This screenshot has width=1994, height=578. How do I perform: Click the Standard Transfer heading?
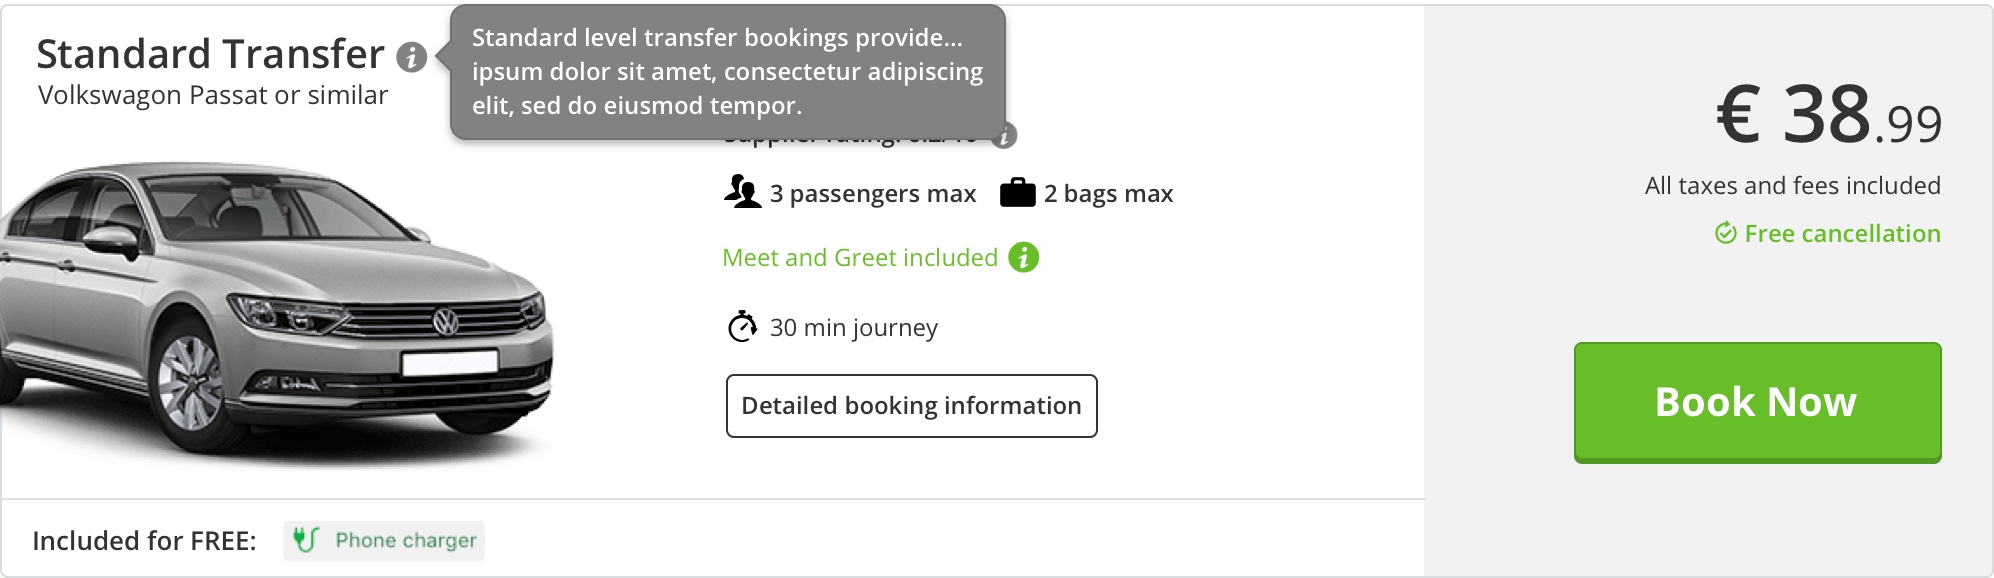point(210,54)
